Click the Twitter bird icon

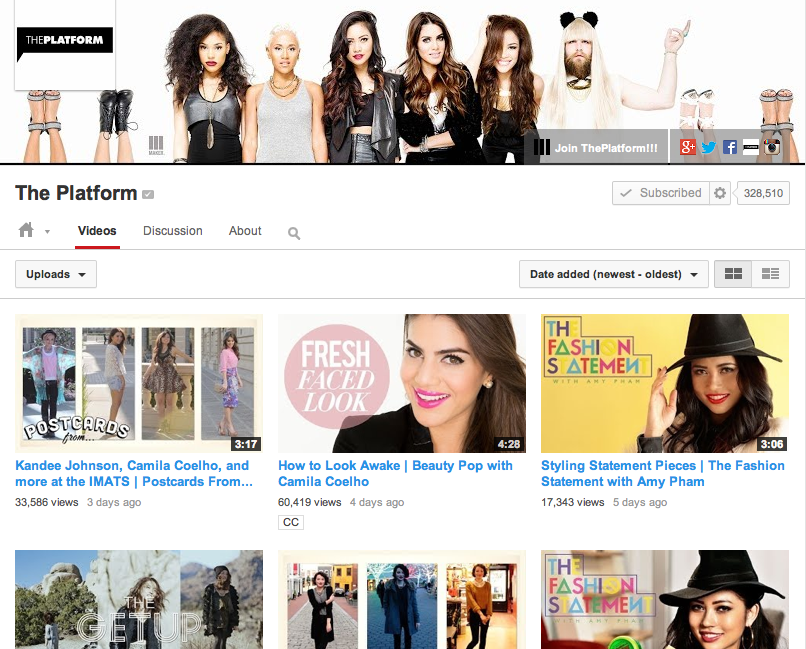tap(709, 147)
